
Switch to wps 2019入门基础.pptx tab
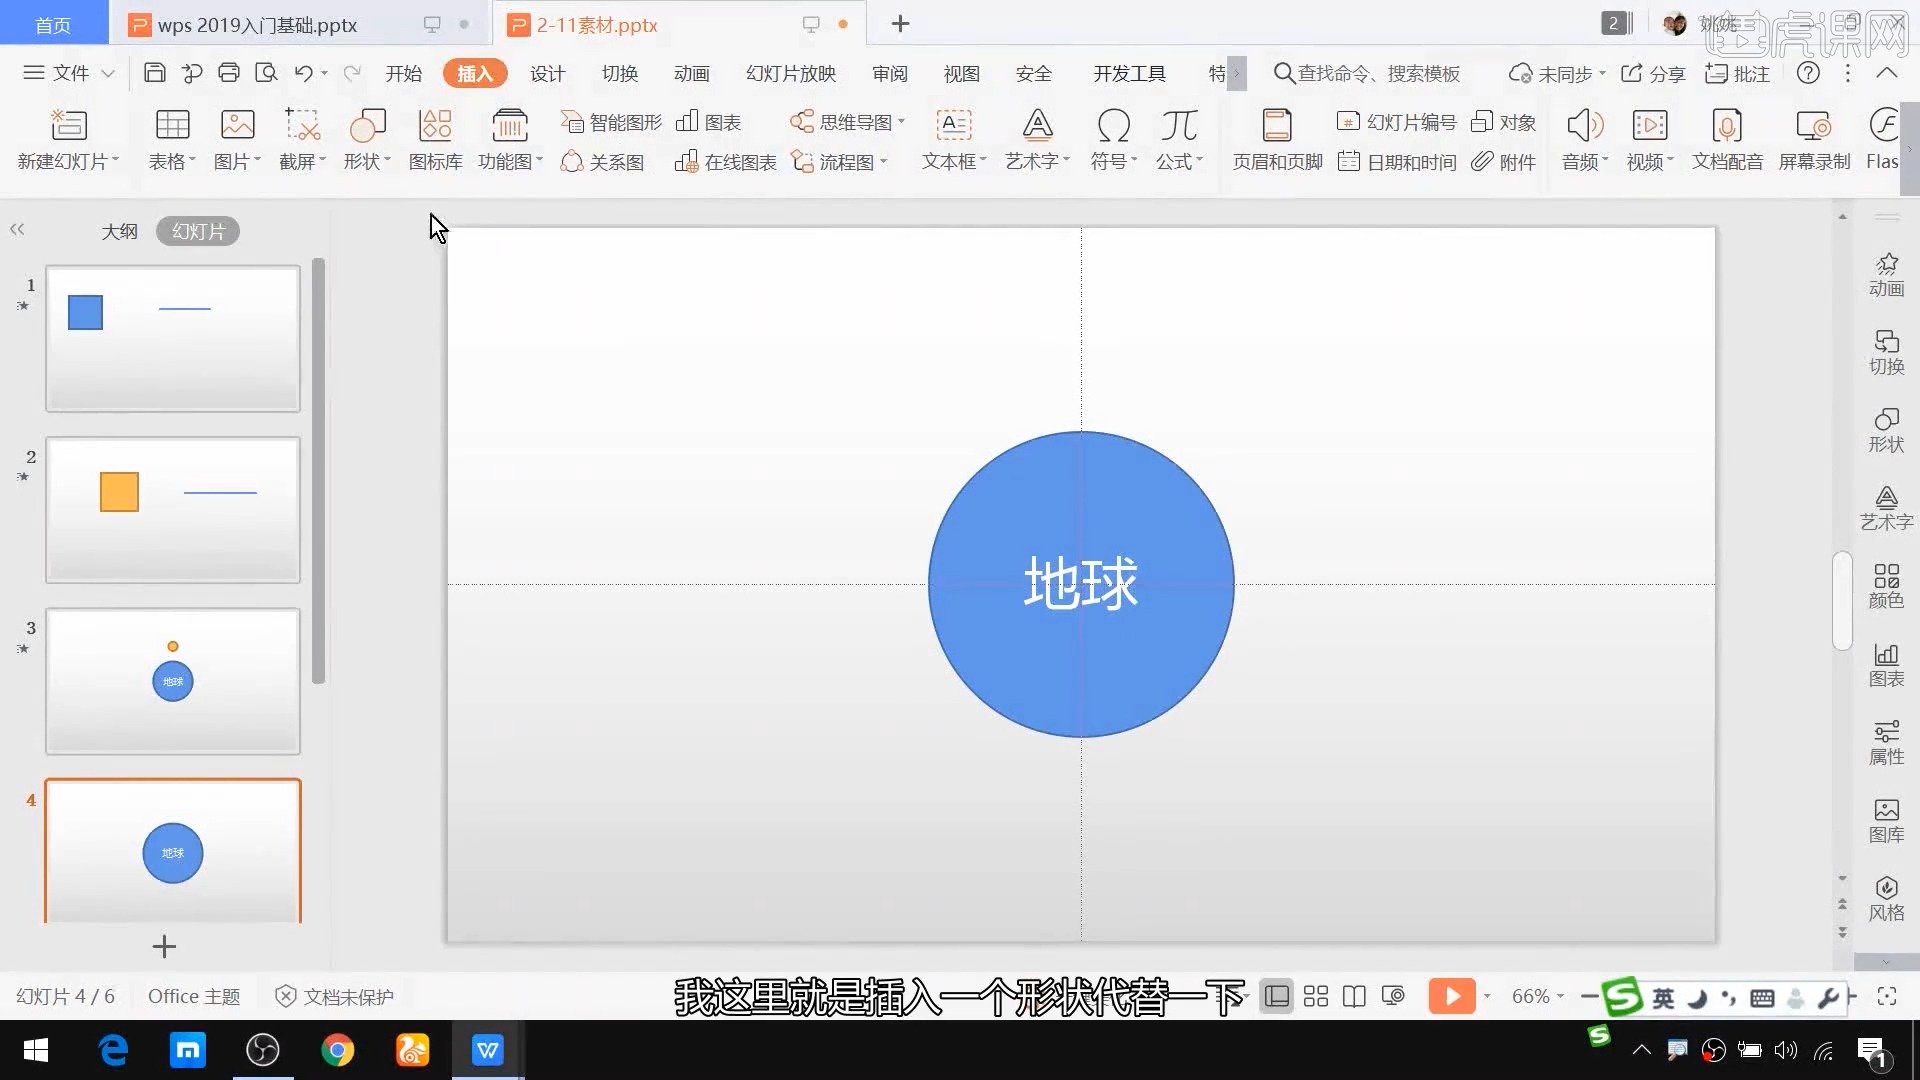[258, 25]
